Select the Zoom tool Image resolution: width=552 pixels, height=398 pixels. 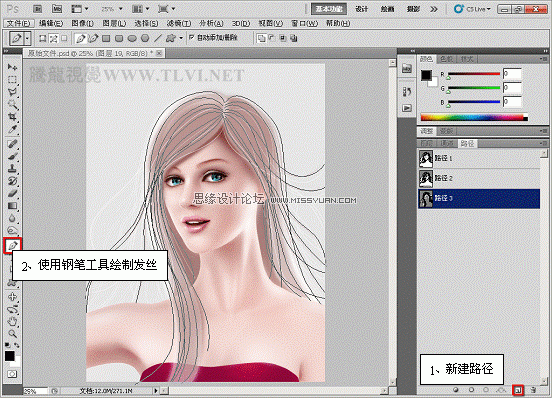[12, 334]
